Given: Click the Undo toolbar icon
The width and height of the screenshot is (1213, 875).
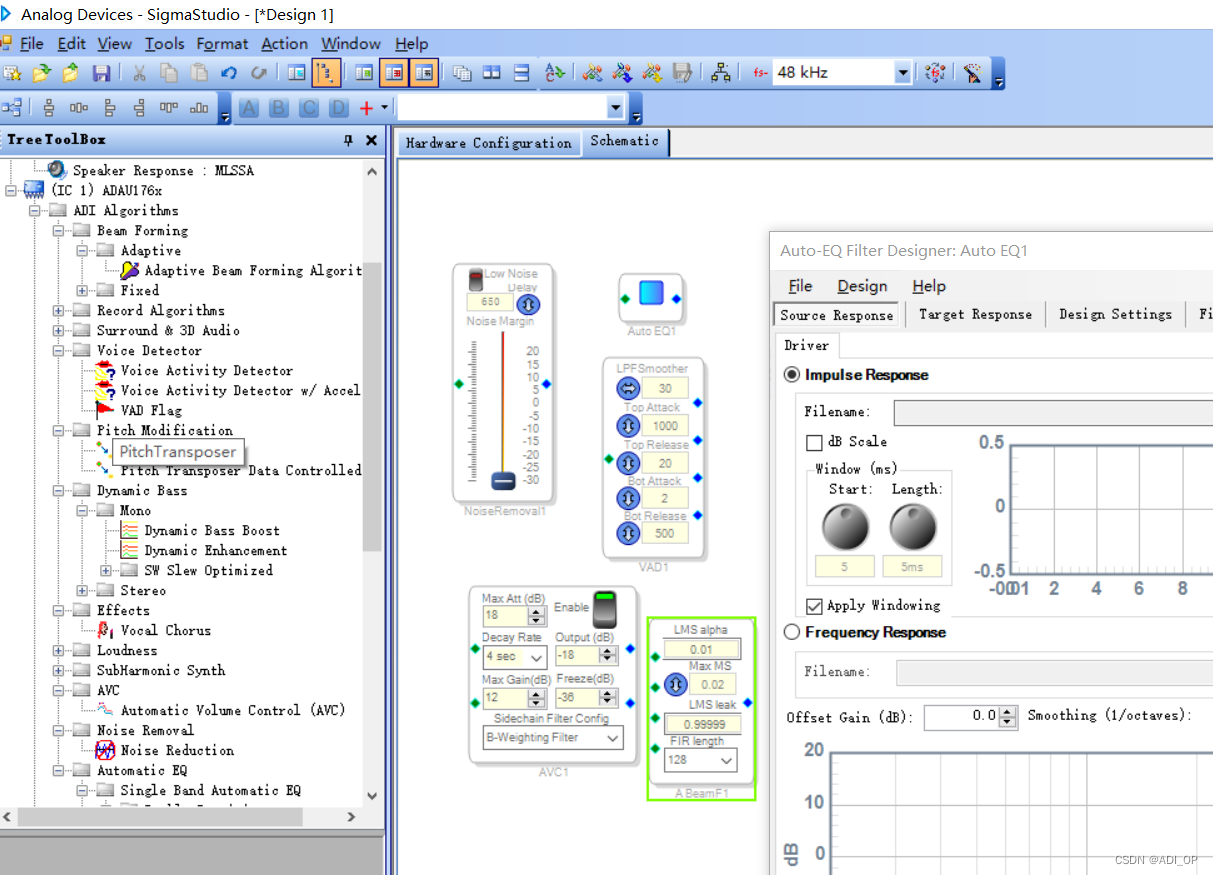Looking at the screenshot, I should 228,72.
